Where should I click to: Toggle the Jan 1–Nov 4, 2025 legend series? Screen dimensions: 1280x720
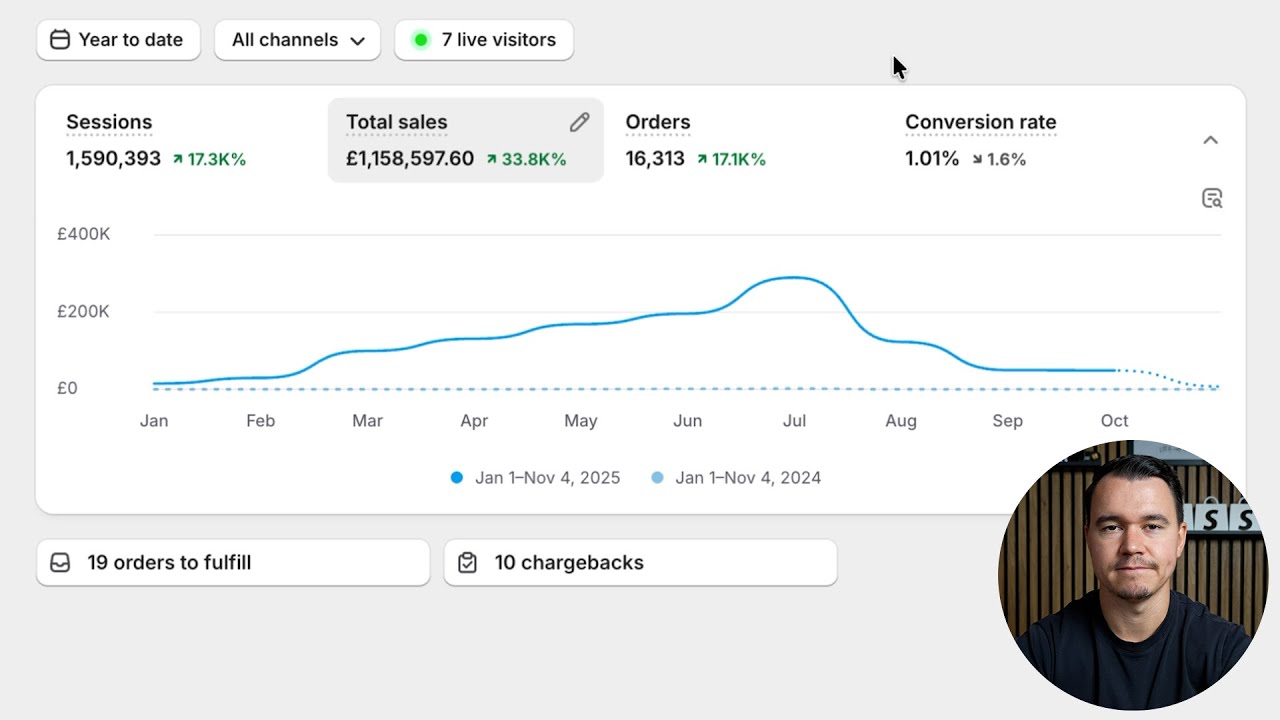tap(535, 478)
